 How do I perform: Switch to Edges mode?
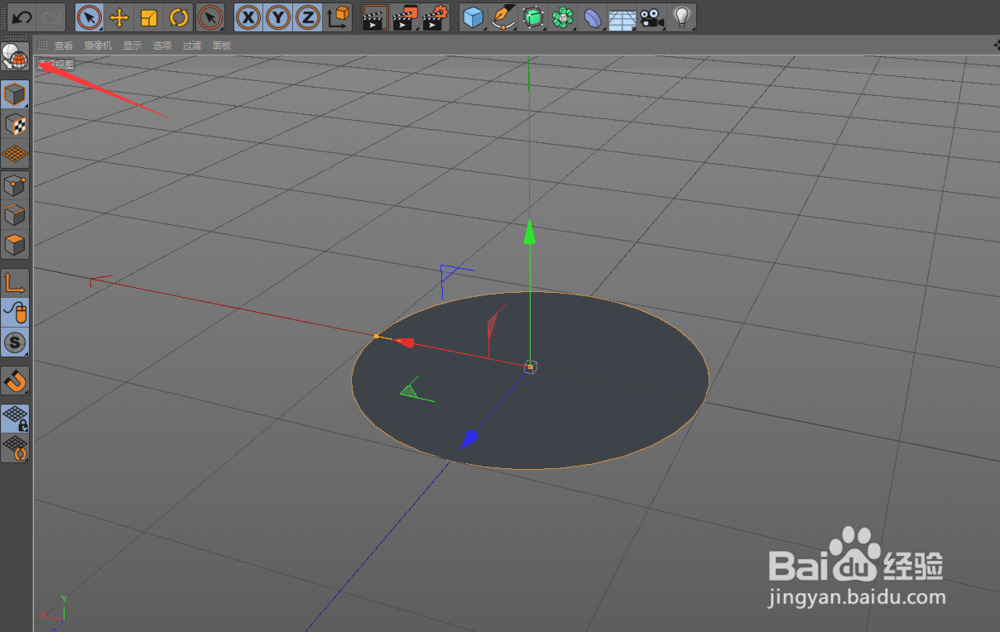[x=15, y=215]
